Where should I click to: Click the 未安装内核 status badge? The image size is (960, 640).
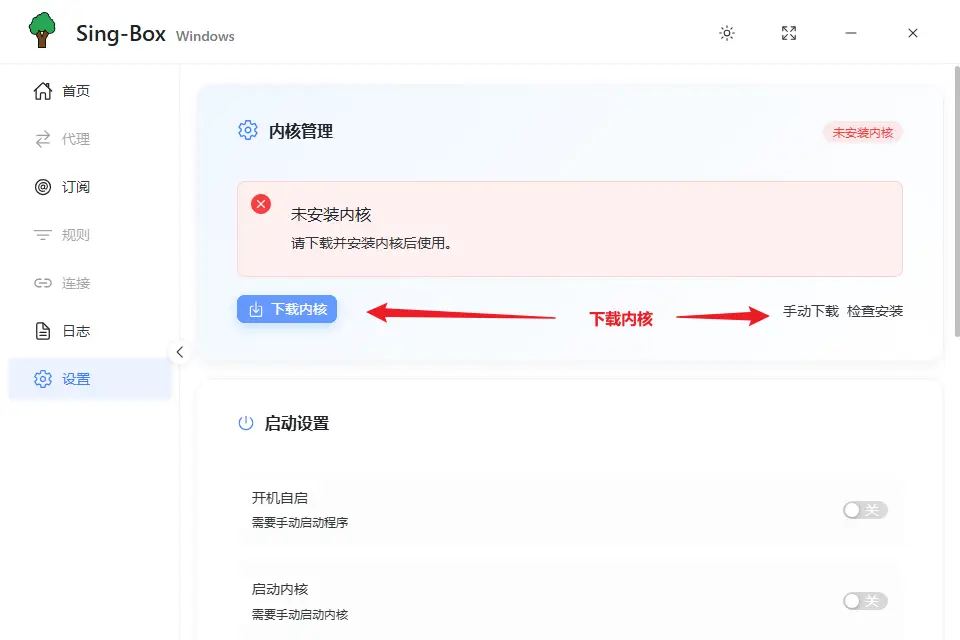coord(862,132)
